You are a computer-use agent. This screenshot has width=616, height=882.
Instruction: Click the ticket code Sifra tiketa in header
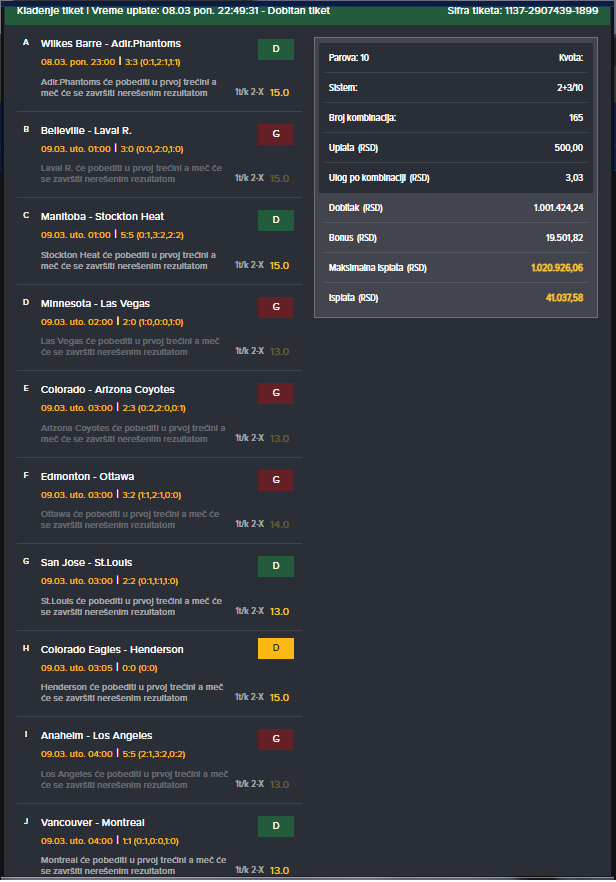(523, 11)
